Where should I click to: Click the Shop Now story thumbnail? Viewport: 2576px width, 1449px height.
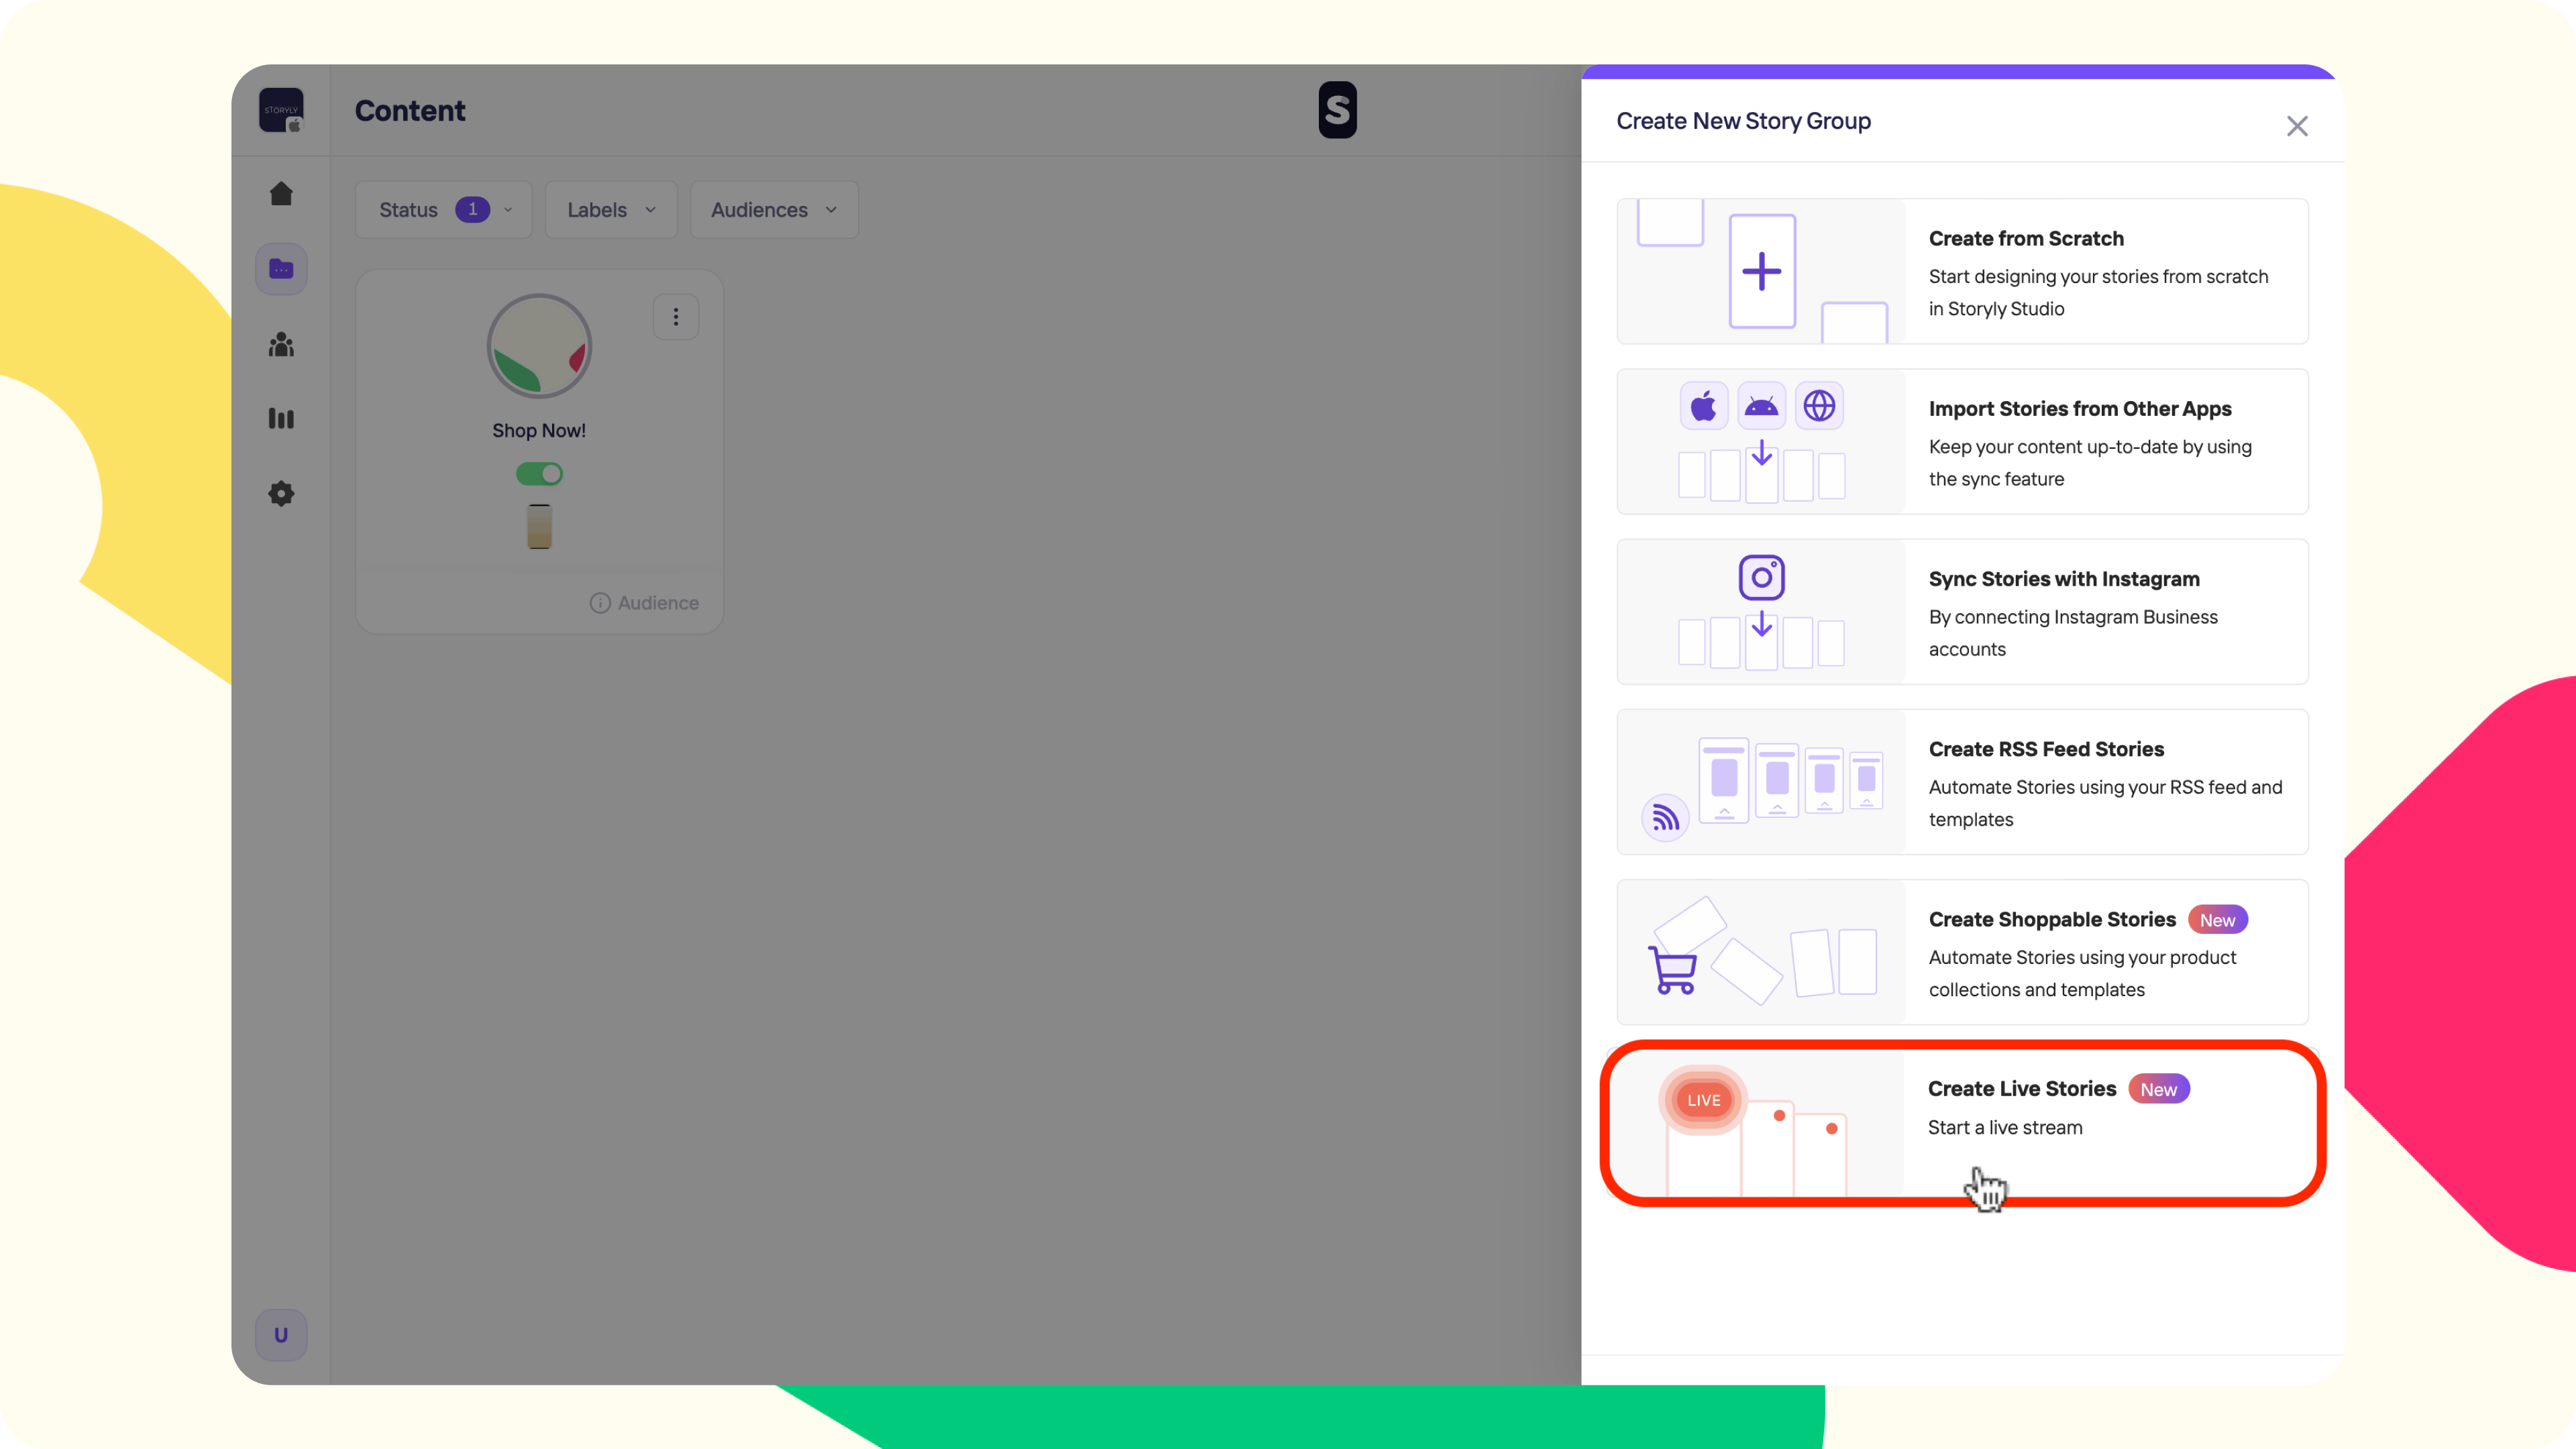[x=539, y=347]
